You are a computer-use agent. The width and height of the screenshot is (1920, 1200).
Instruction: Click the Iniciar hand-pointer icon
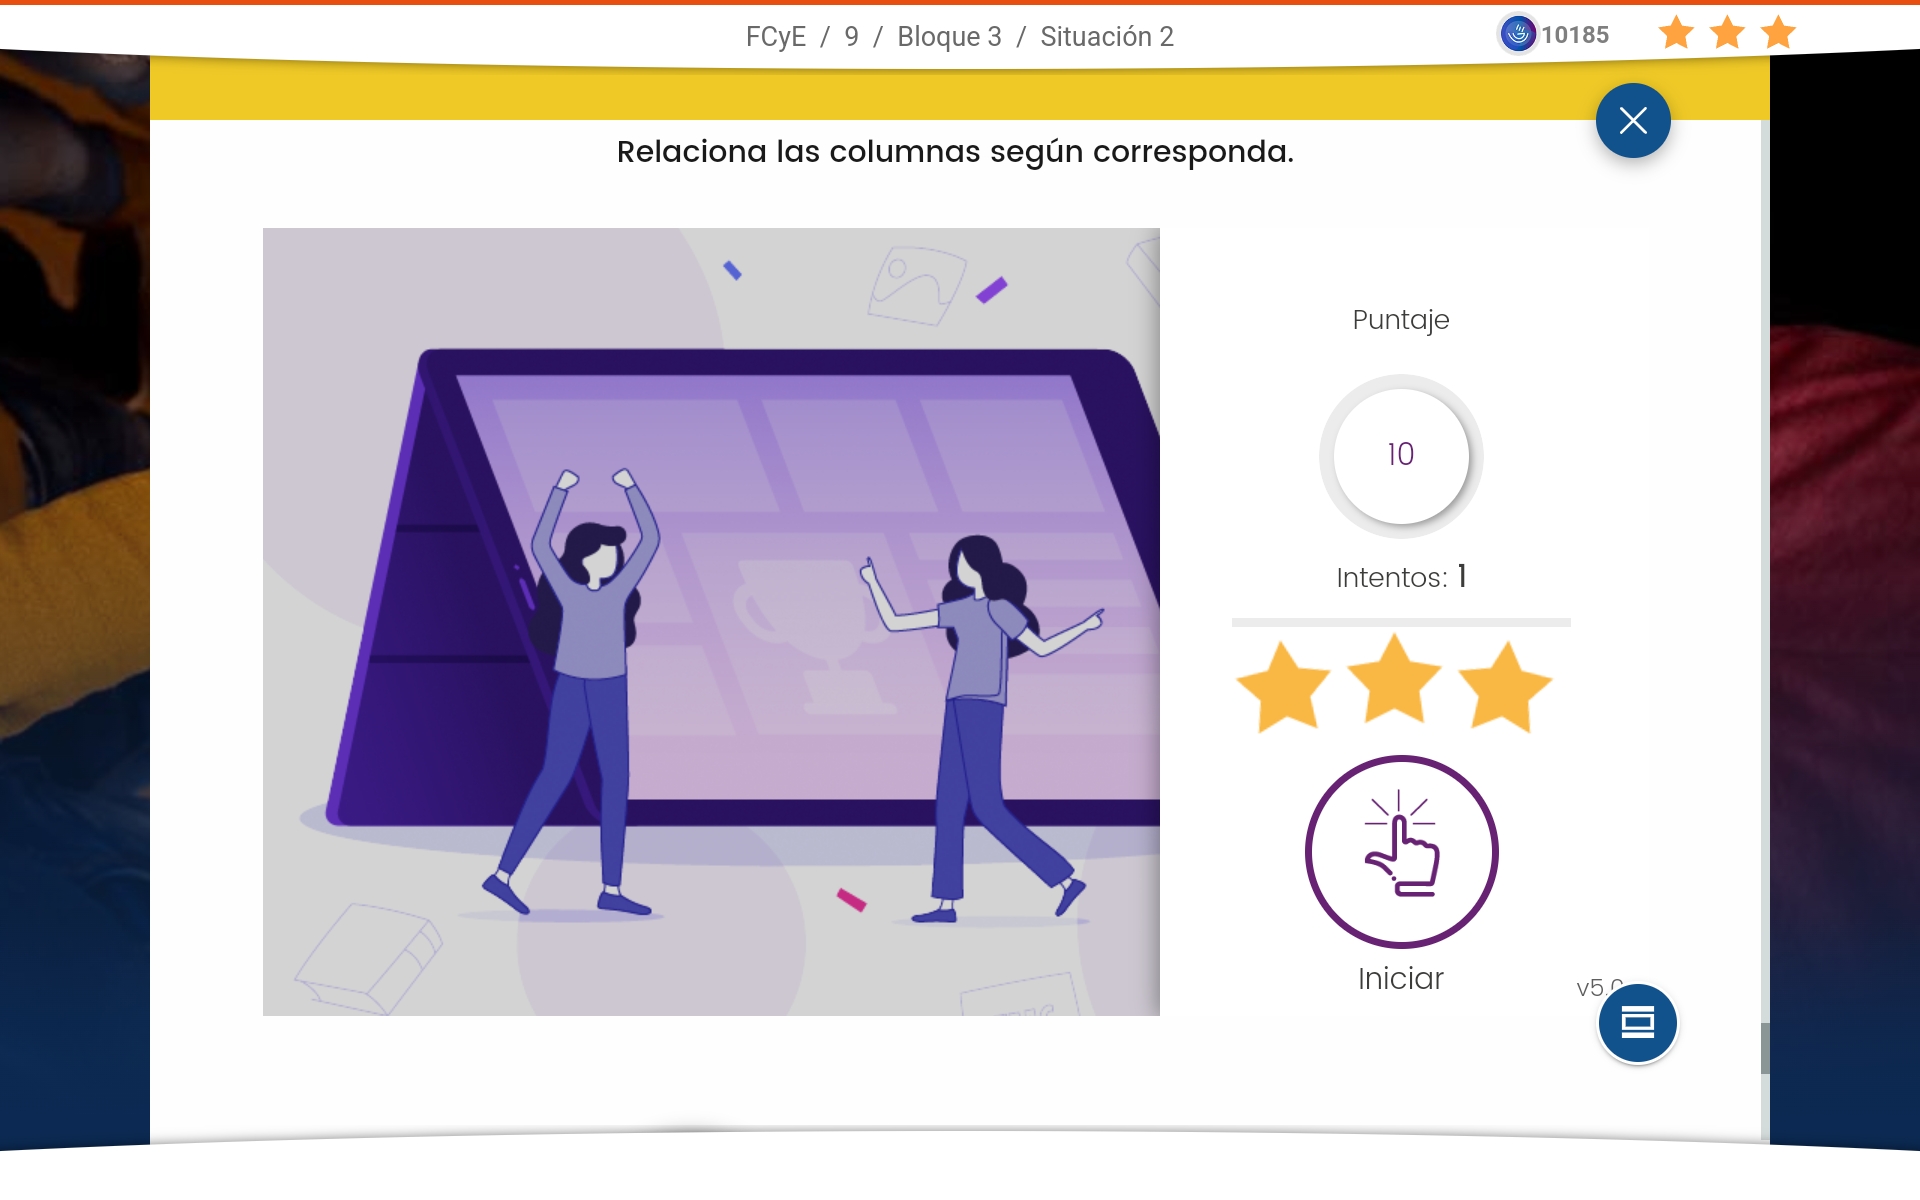1401,851
